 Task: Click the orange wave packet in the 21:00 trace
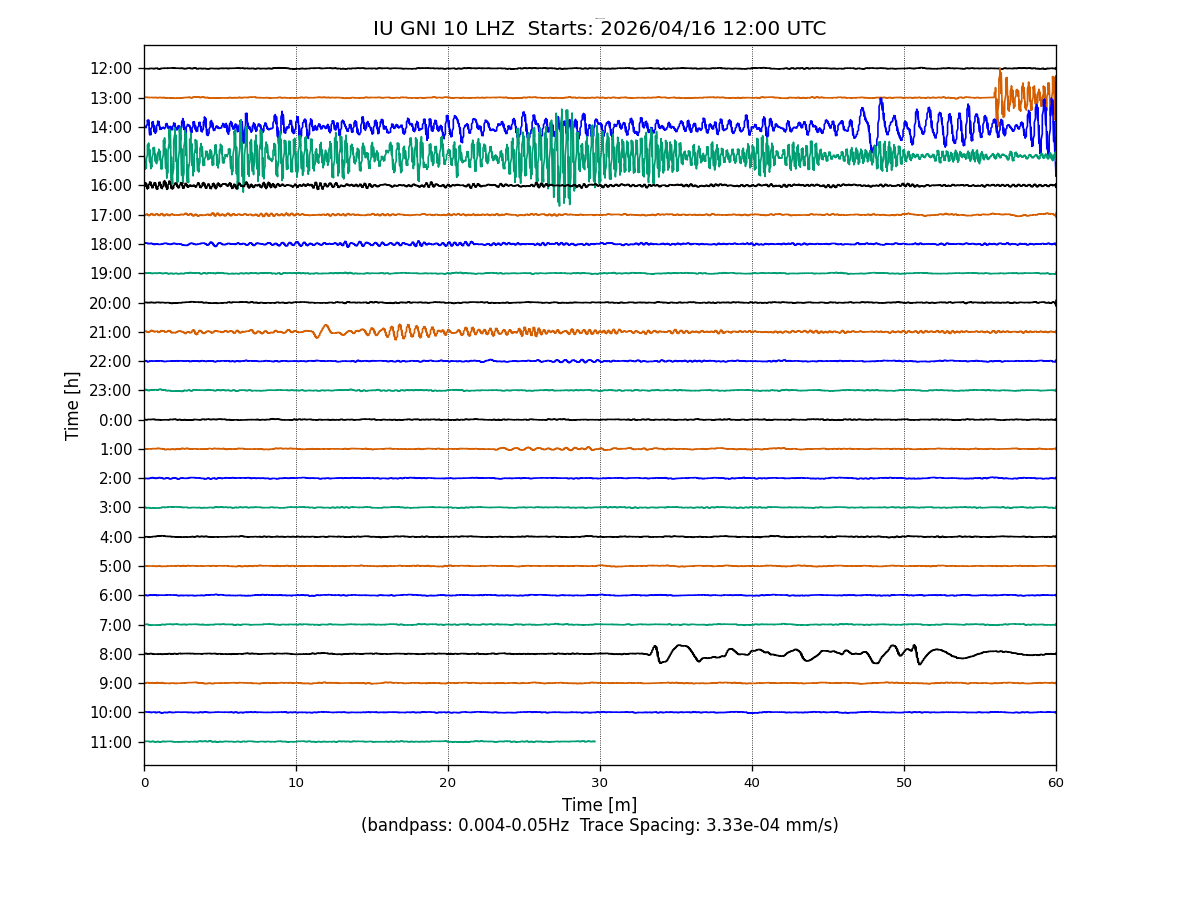400,331
